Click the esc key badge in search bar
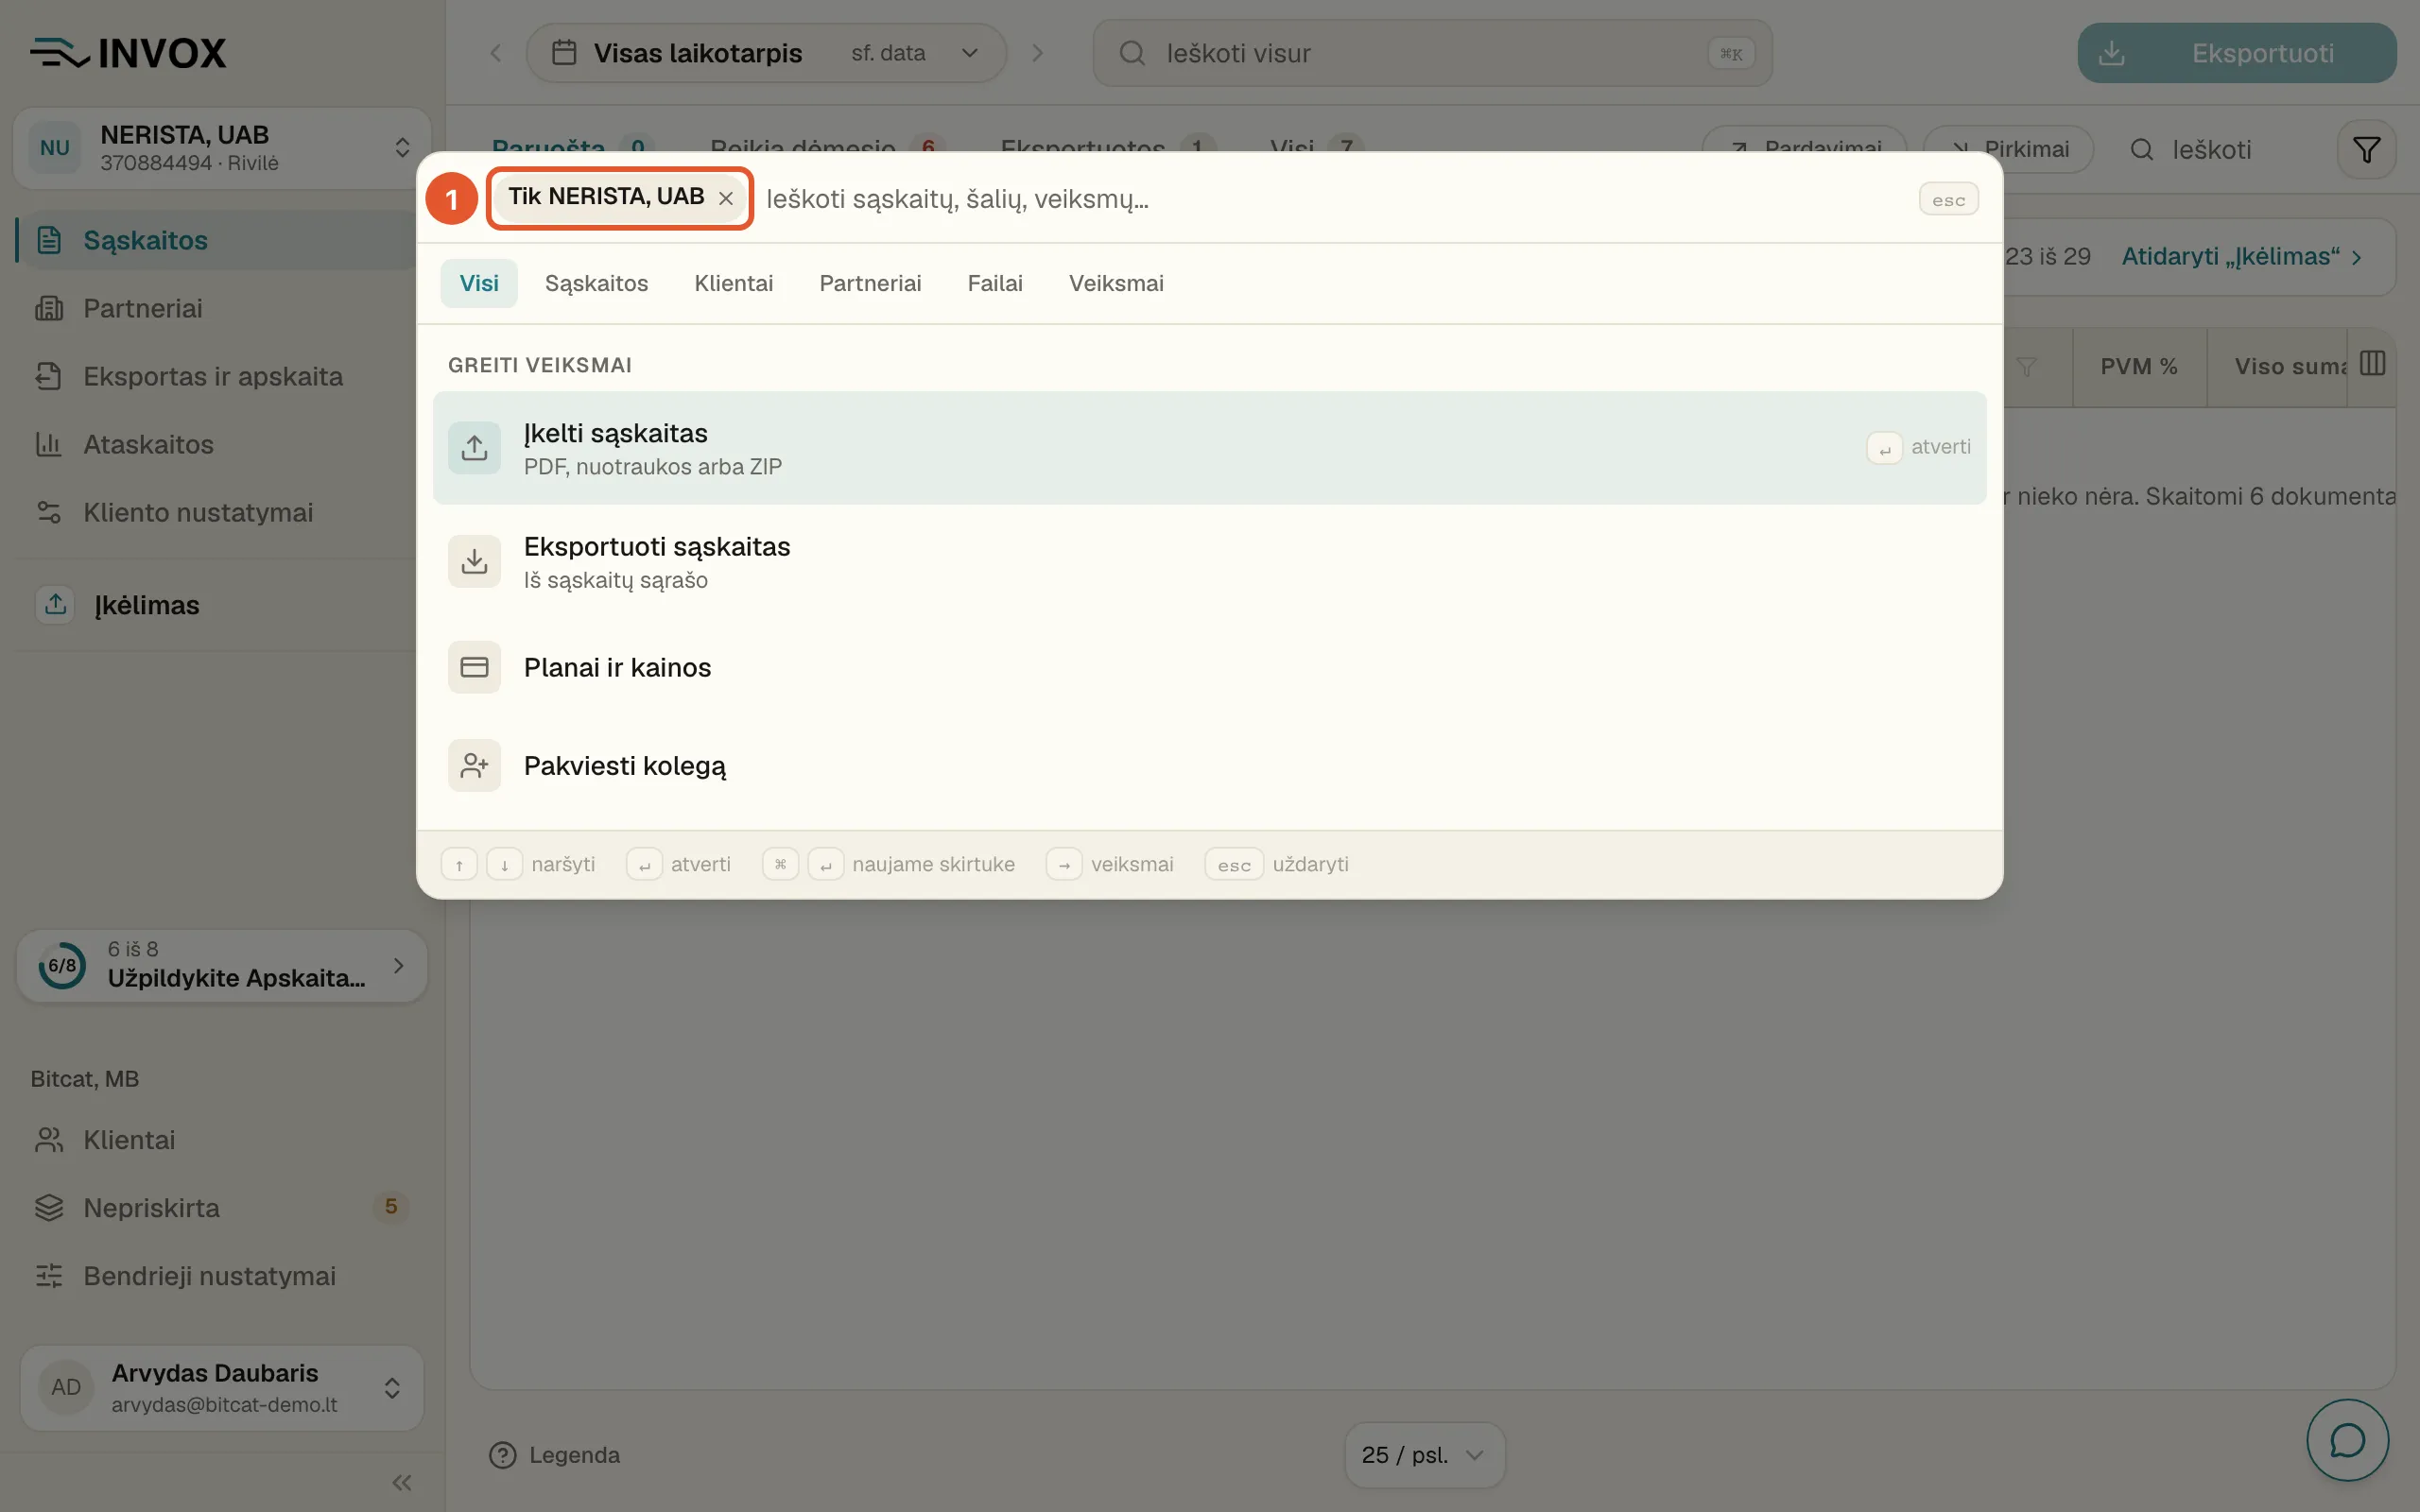2420x1512 pixels. (x=1948, y=199)
